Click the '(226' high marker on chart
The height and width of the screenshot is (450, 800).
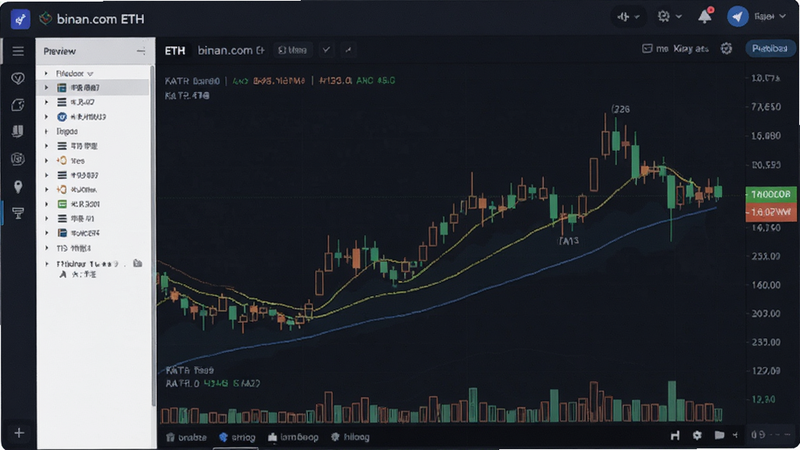click(620, 109)
